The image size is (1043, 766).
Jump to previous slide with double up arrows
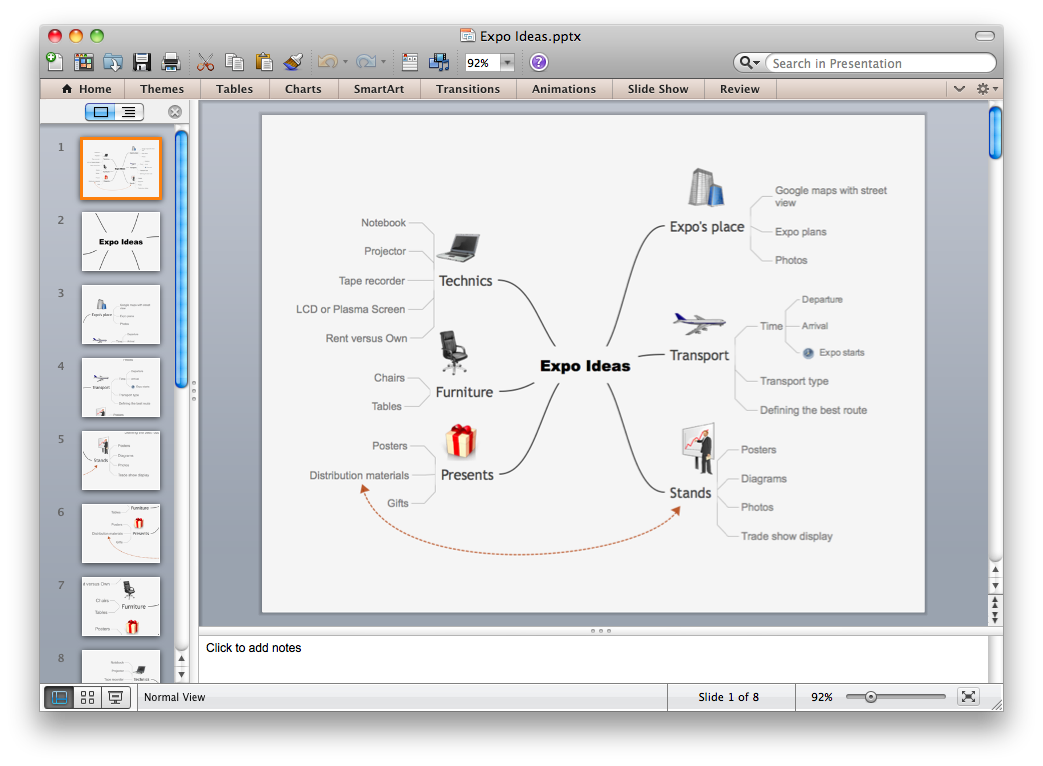pyautogui.click(x=995, y=601)
